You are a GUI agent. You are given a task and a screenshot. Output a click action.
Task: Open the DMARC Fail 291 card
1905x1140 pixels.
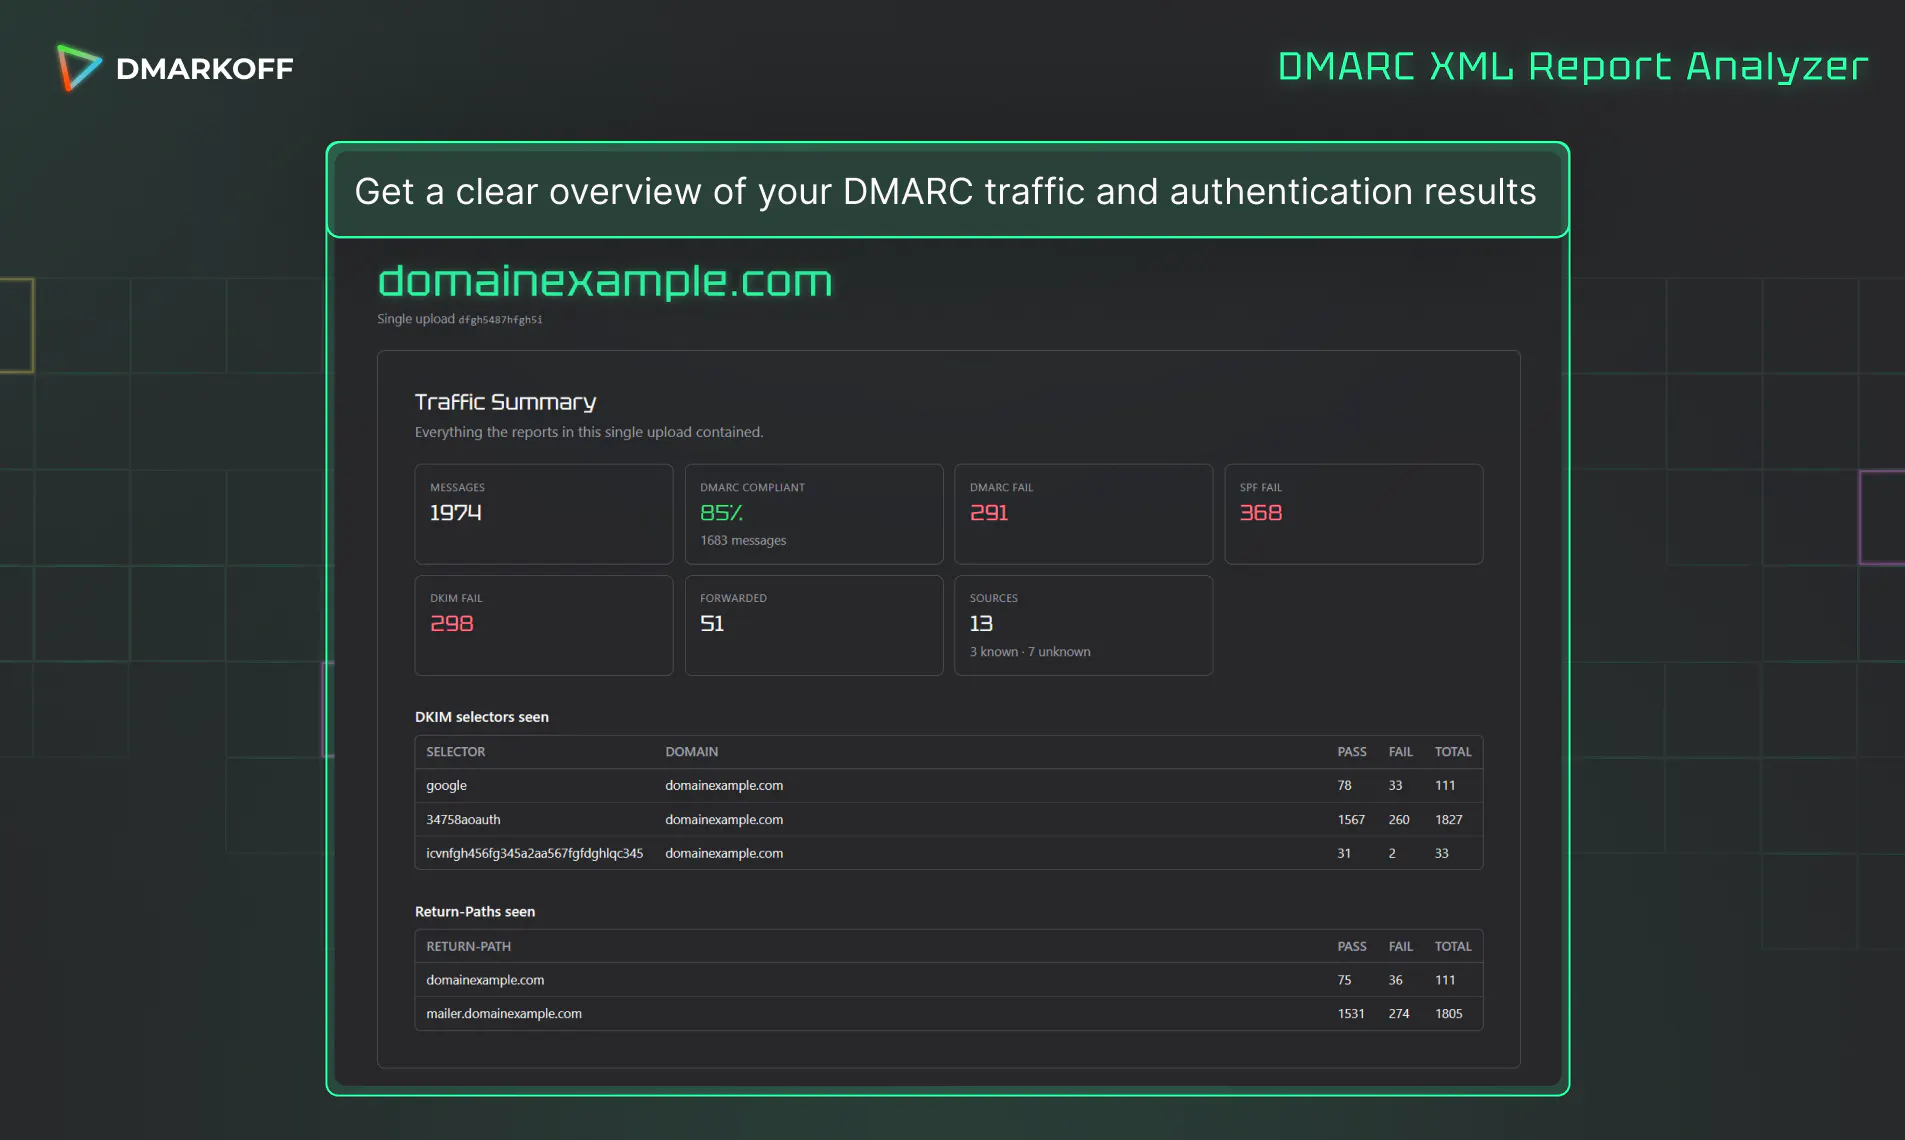coord(1083,514)
